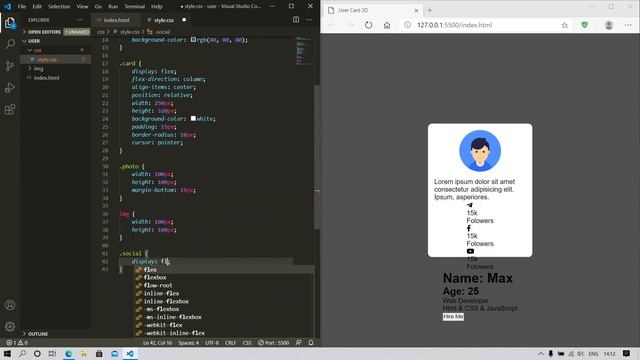
Task: Open index.html in the explorer tree
Action: tap(55, 78)
